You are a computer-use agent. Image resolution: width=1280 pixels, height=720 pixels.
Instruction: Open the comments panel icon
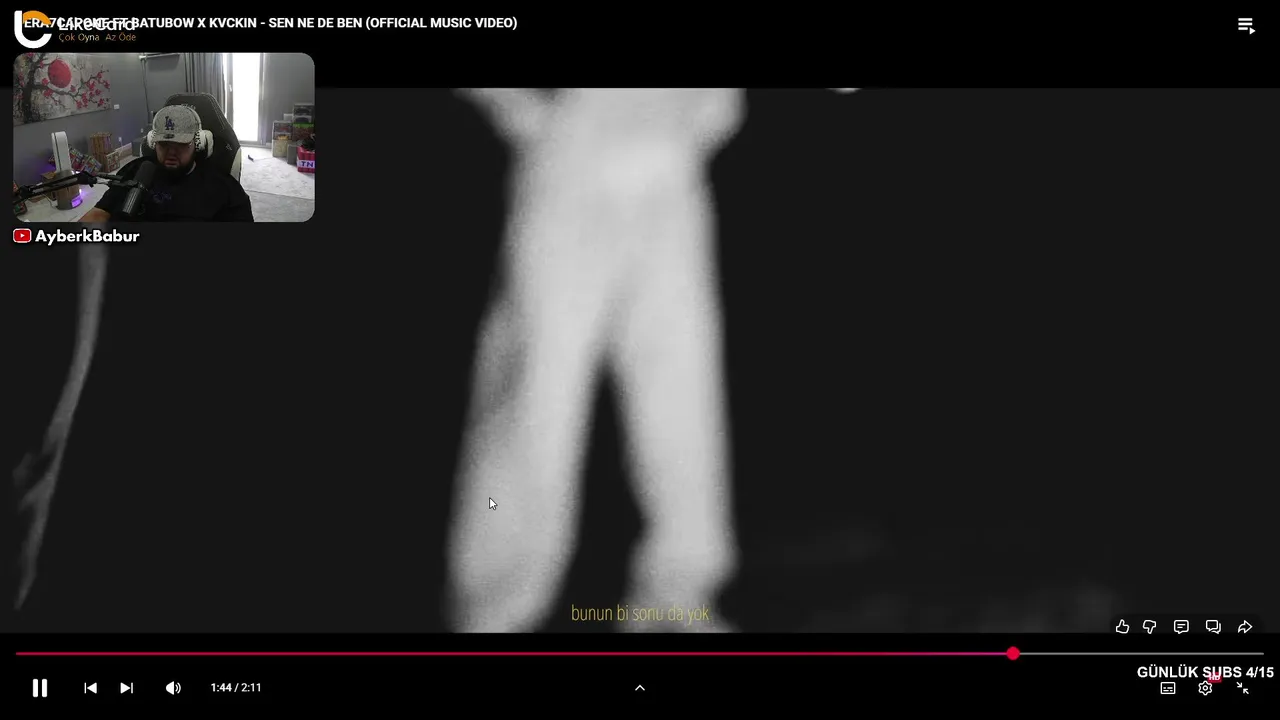click(x=1181, y=627)
